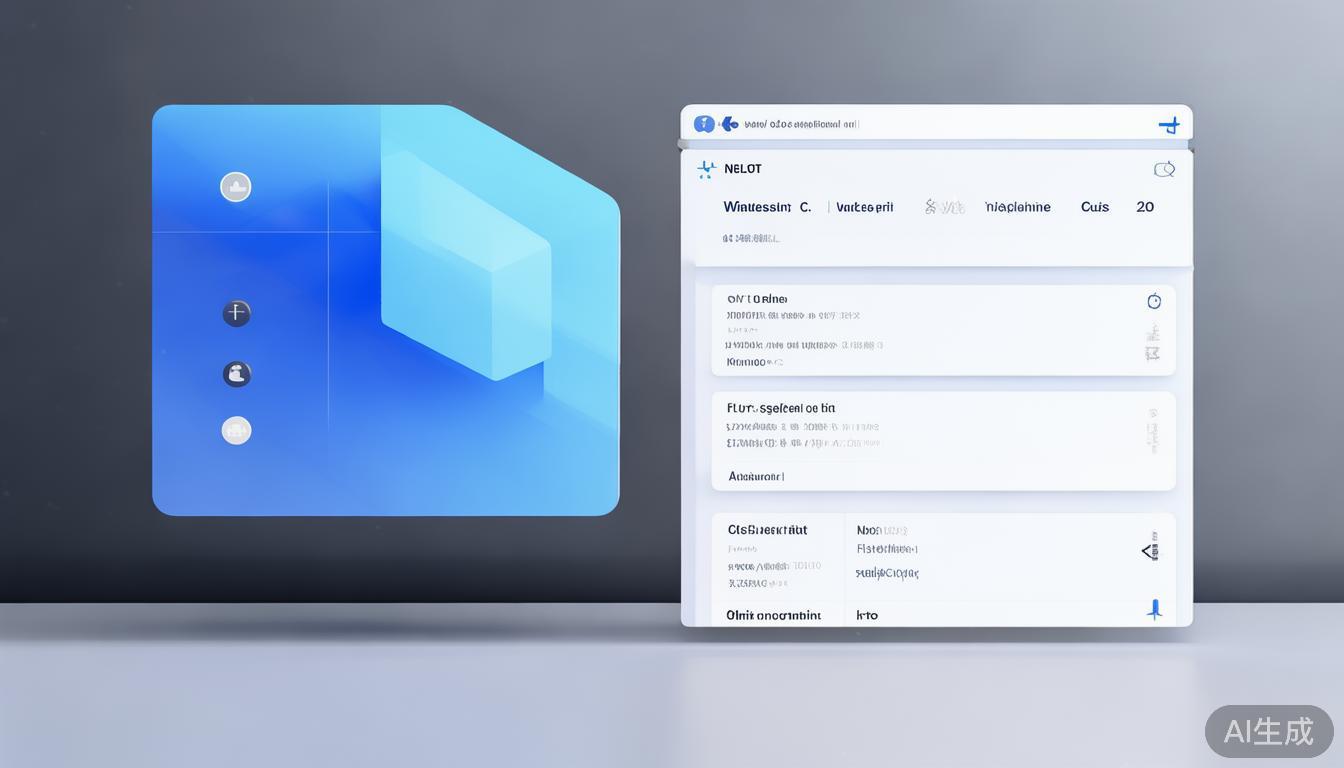This screenshot has height=768, width=1344.
Task: Click the blue pin icon in bottom row
Action: point(1154,609)
